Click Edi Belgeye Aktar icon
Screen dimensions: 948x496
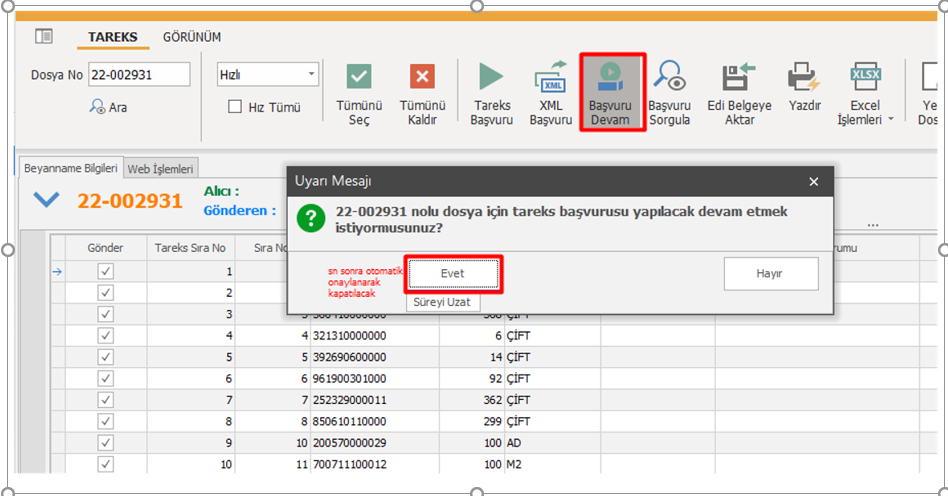pyautogui.click(x=739, y=76)
